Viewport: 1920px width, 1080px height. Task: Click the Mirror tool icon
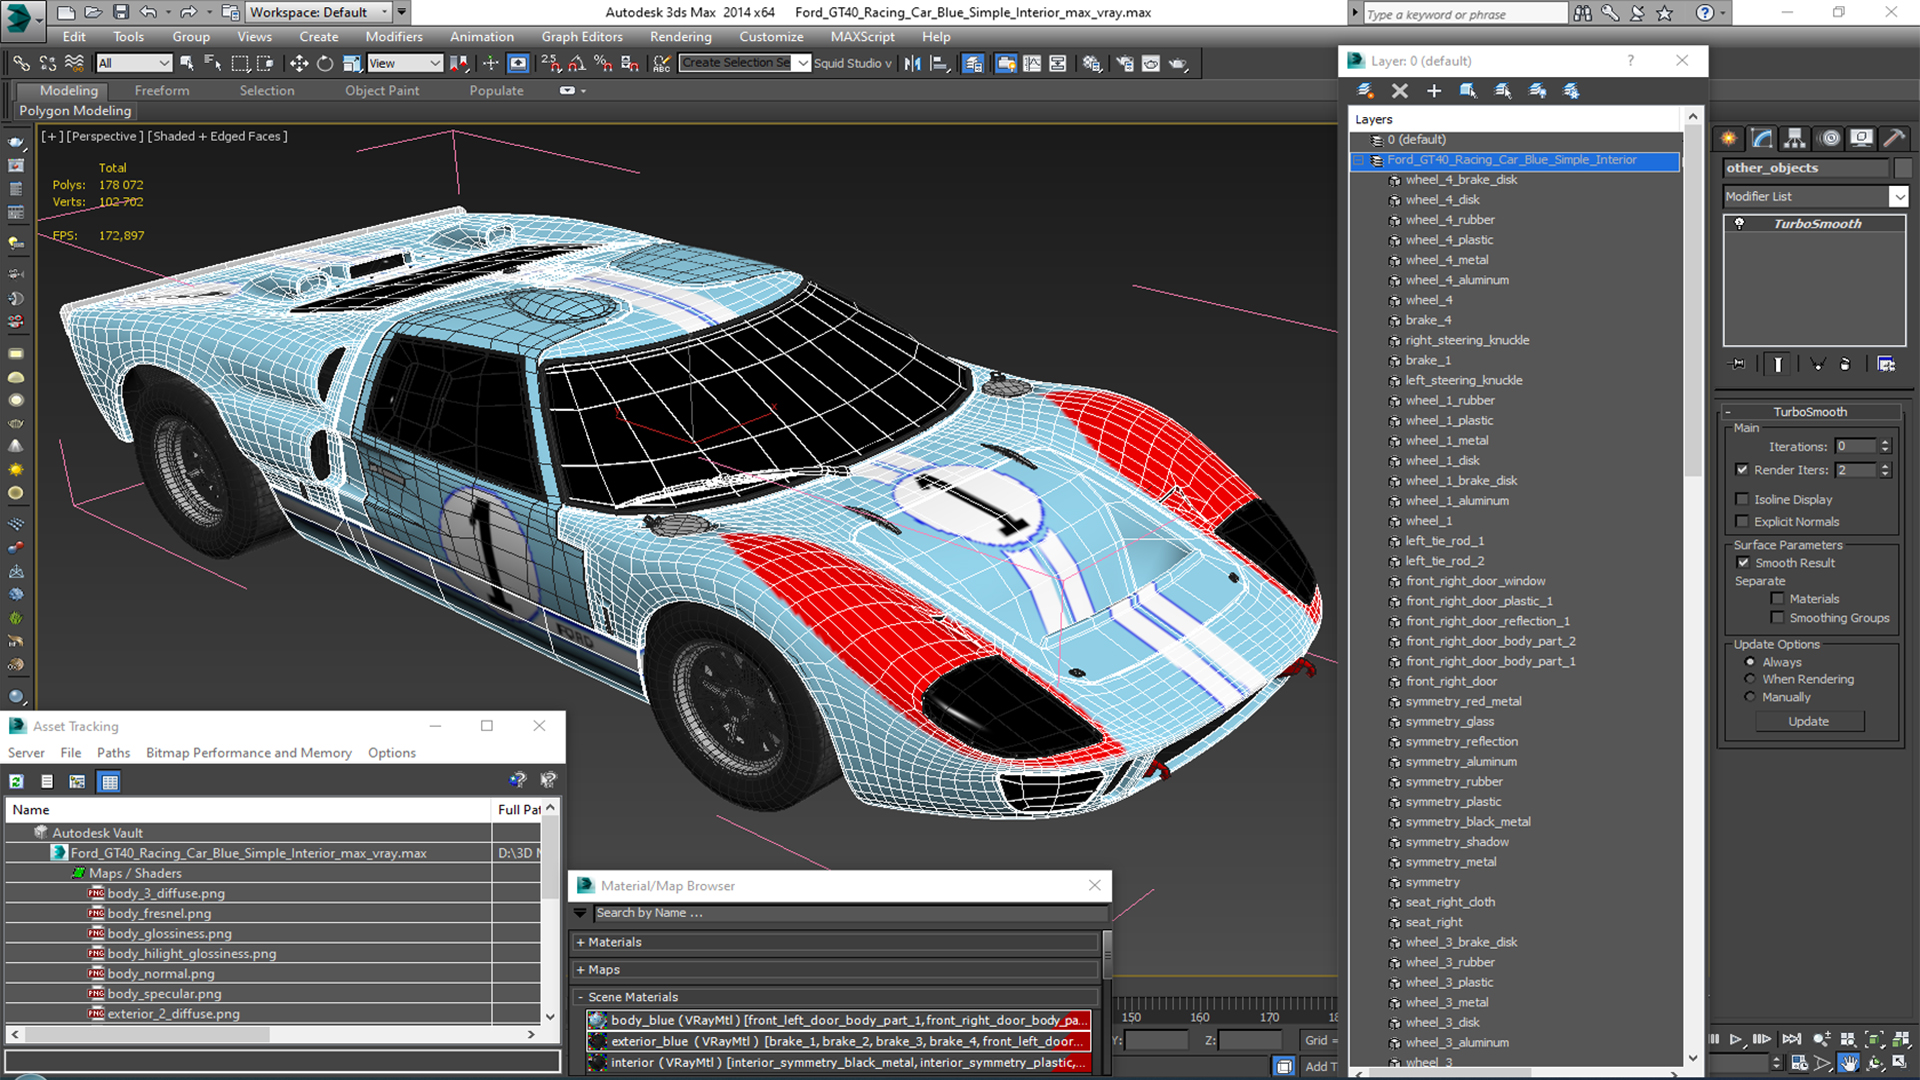point(912,63)
